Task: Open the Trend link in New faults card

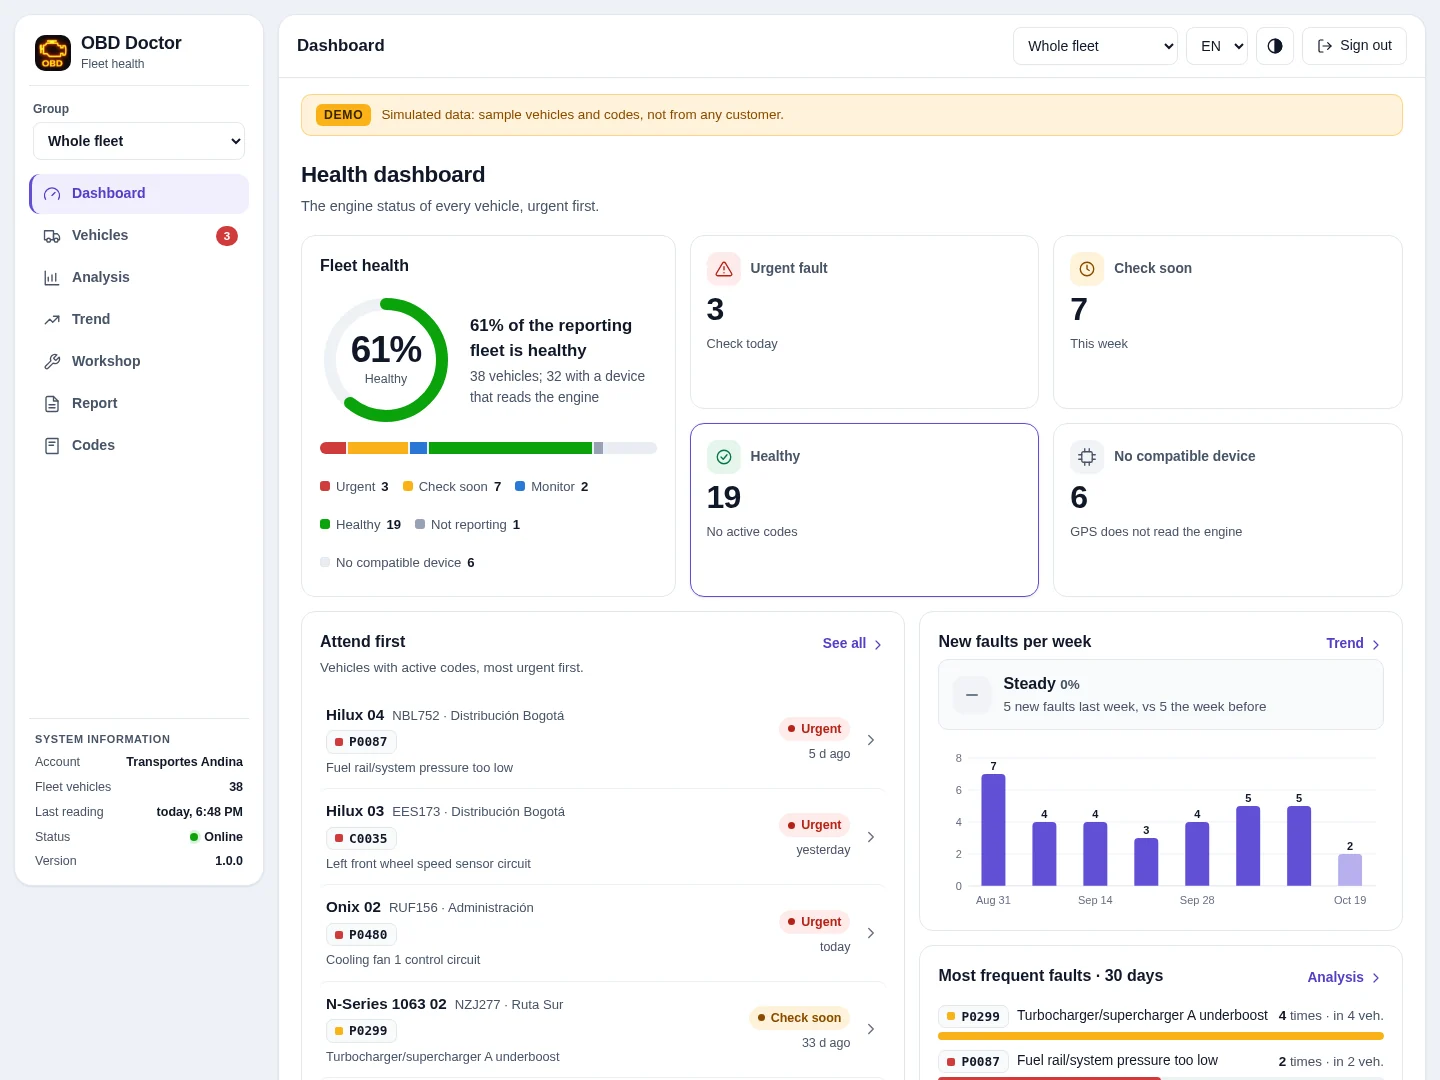Action: coord(1354,644)
